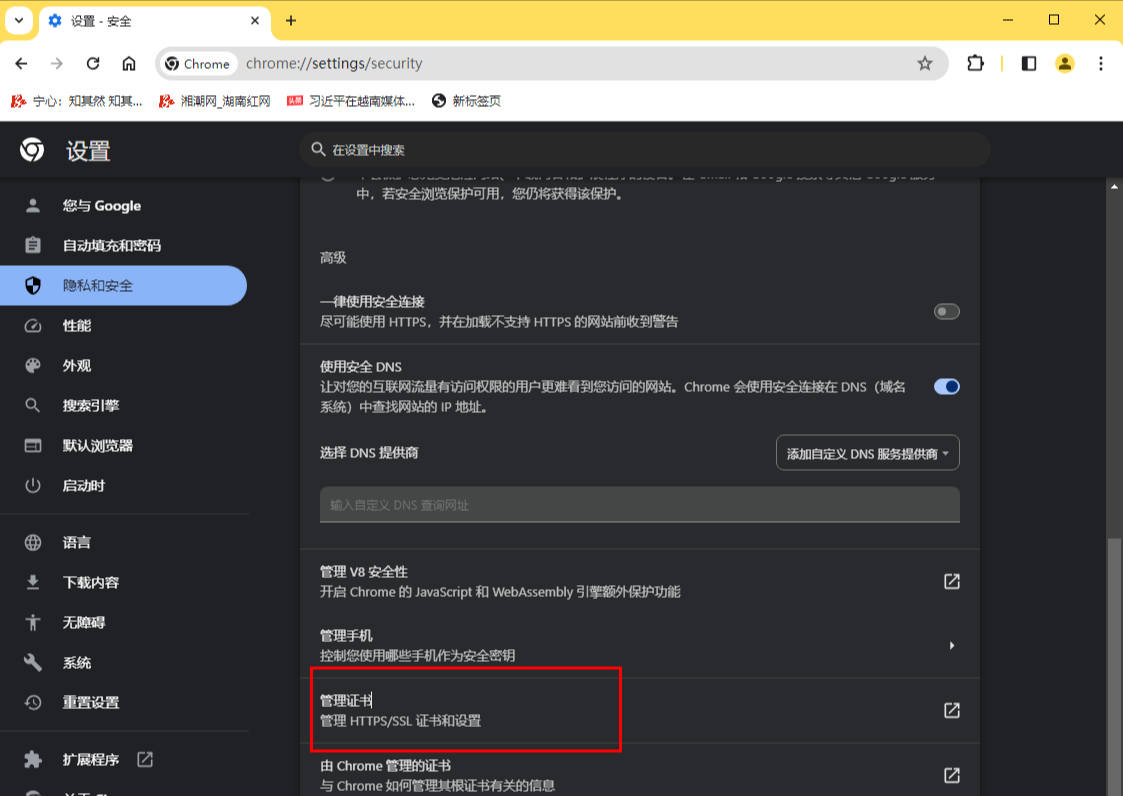Click the Chrome site info chip

click(197, 64)
